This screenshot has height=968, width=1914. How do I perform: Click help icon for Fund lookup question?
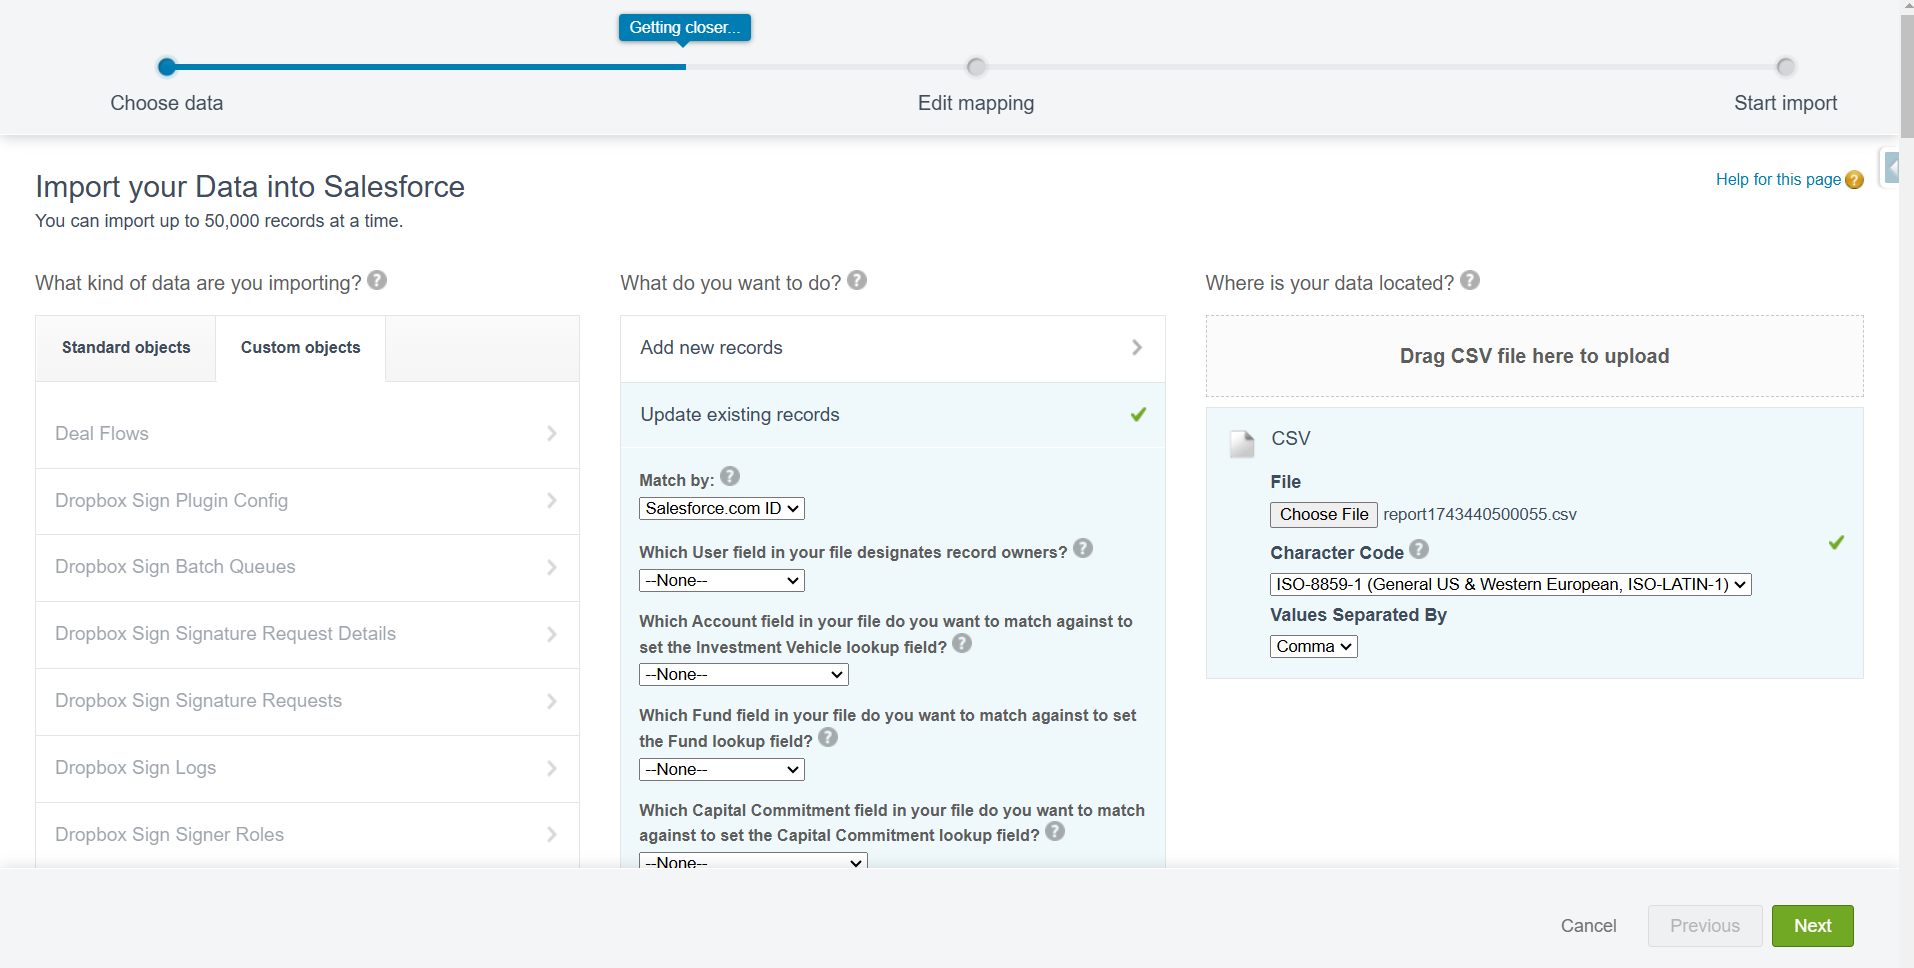(828, 737)
